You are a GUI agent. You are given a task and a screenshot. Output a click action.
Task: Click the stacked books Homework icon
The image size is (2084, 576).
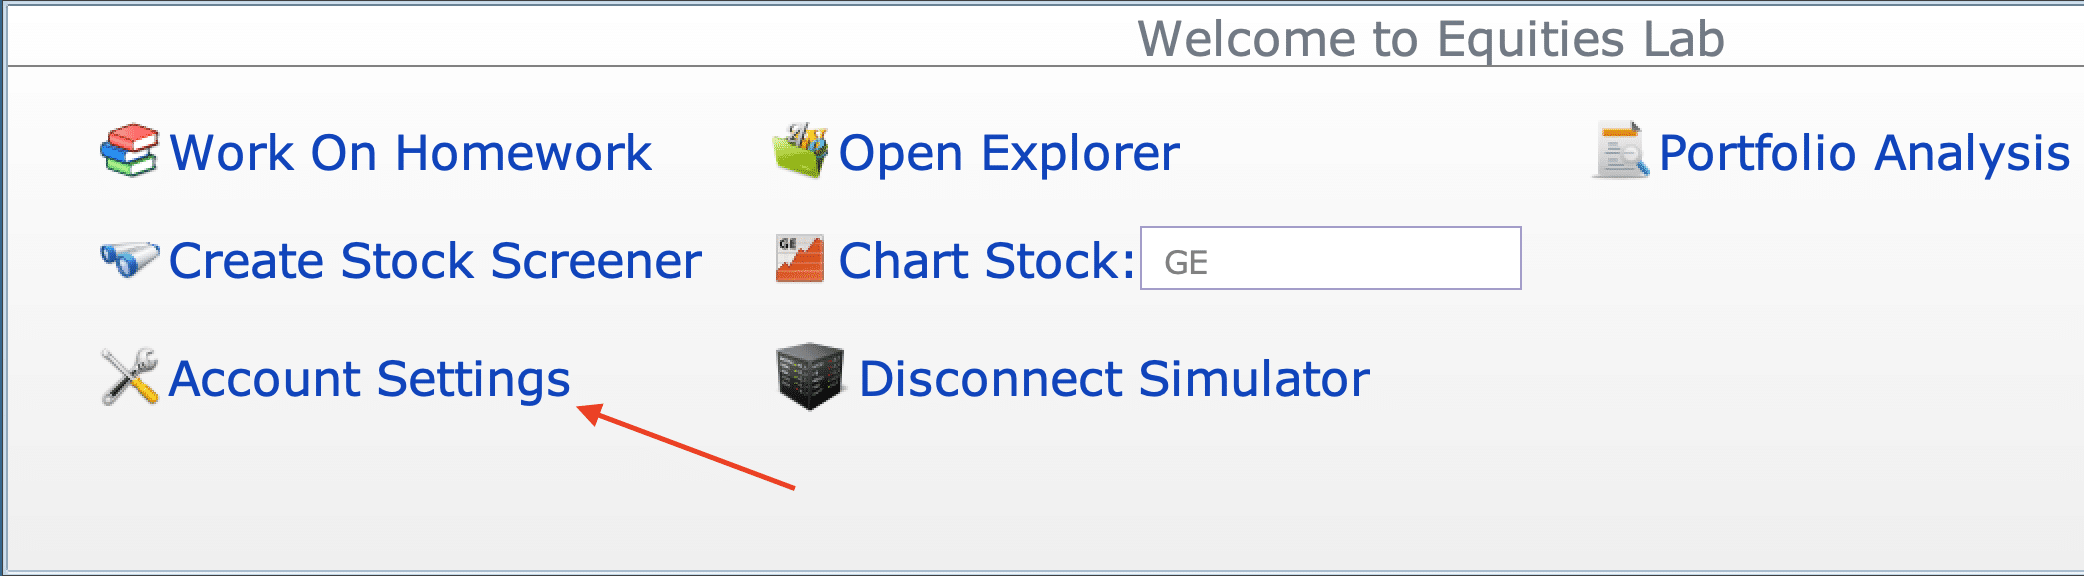tap(129, 151)
